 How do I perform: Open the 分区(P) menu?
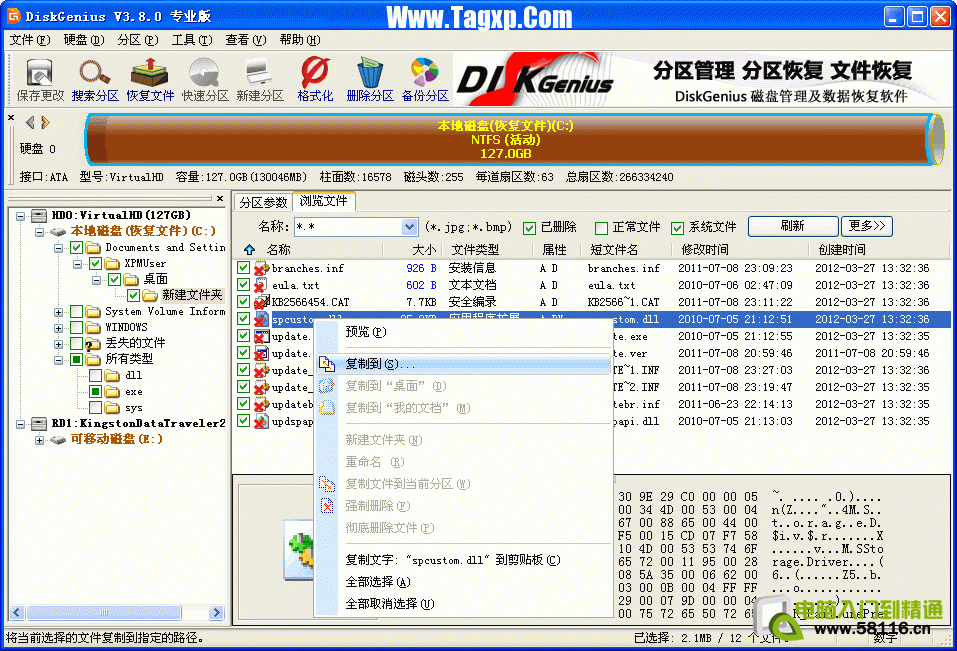tap(138, 40)
